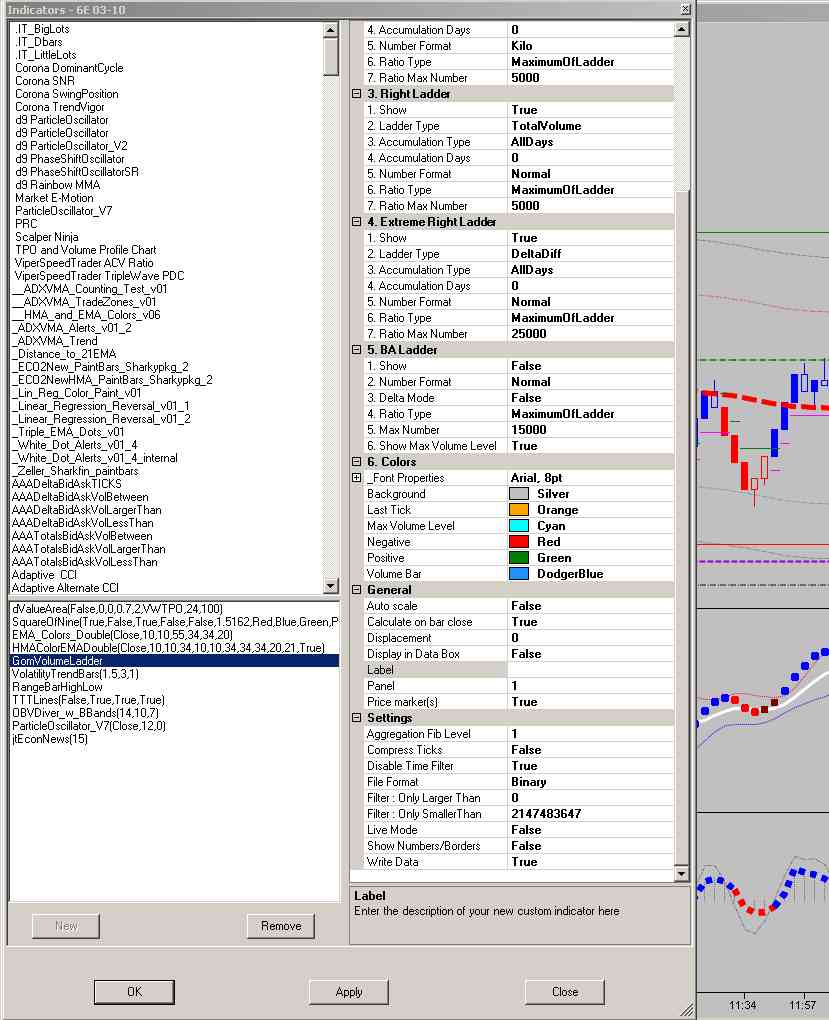
Task: Select TPO and Volume Profile Chart
Action: point(85,250)
